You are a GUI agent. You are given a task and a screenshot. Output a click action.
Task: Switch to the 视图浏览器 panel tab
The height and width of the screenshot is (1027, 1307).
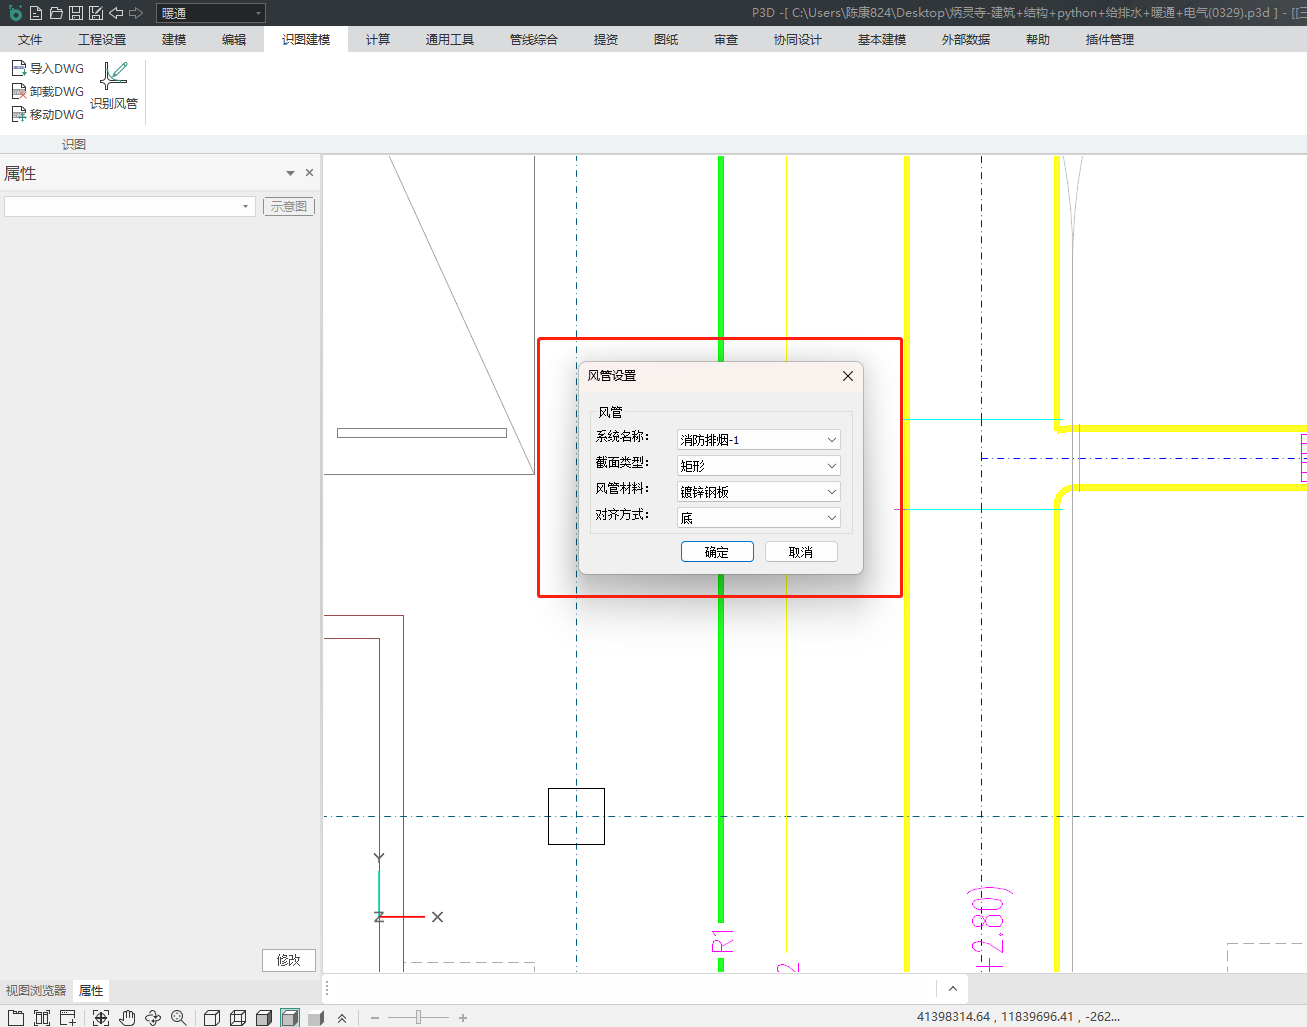(x=36, y=990)
